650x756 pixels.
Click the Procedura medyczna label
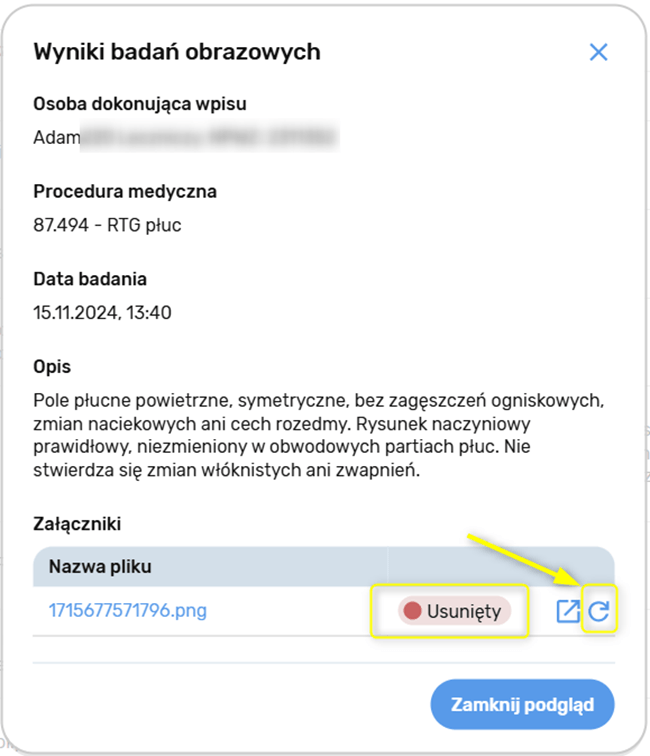point(125,191)
